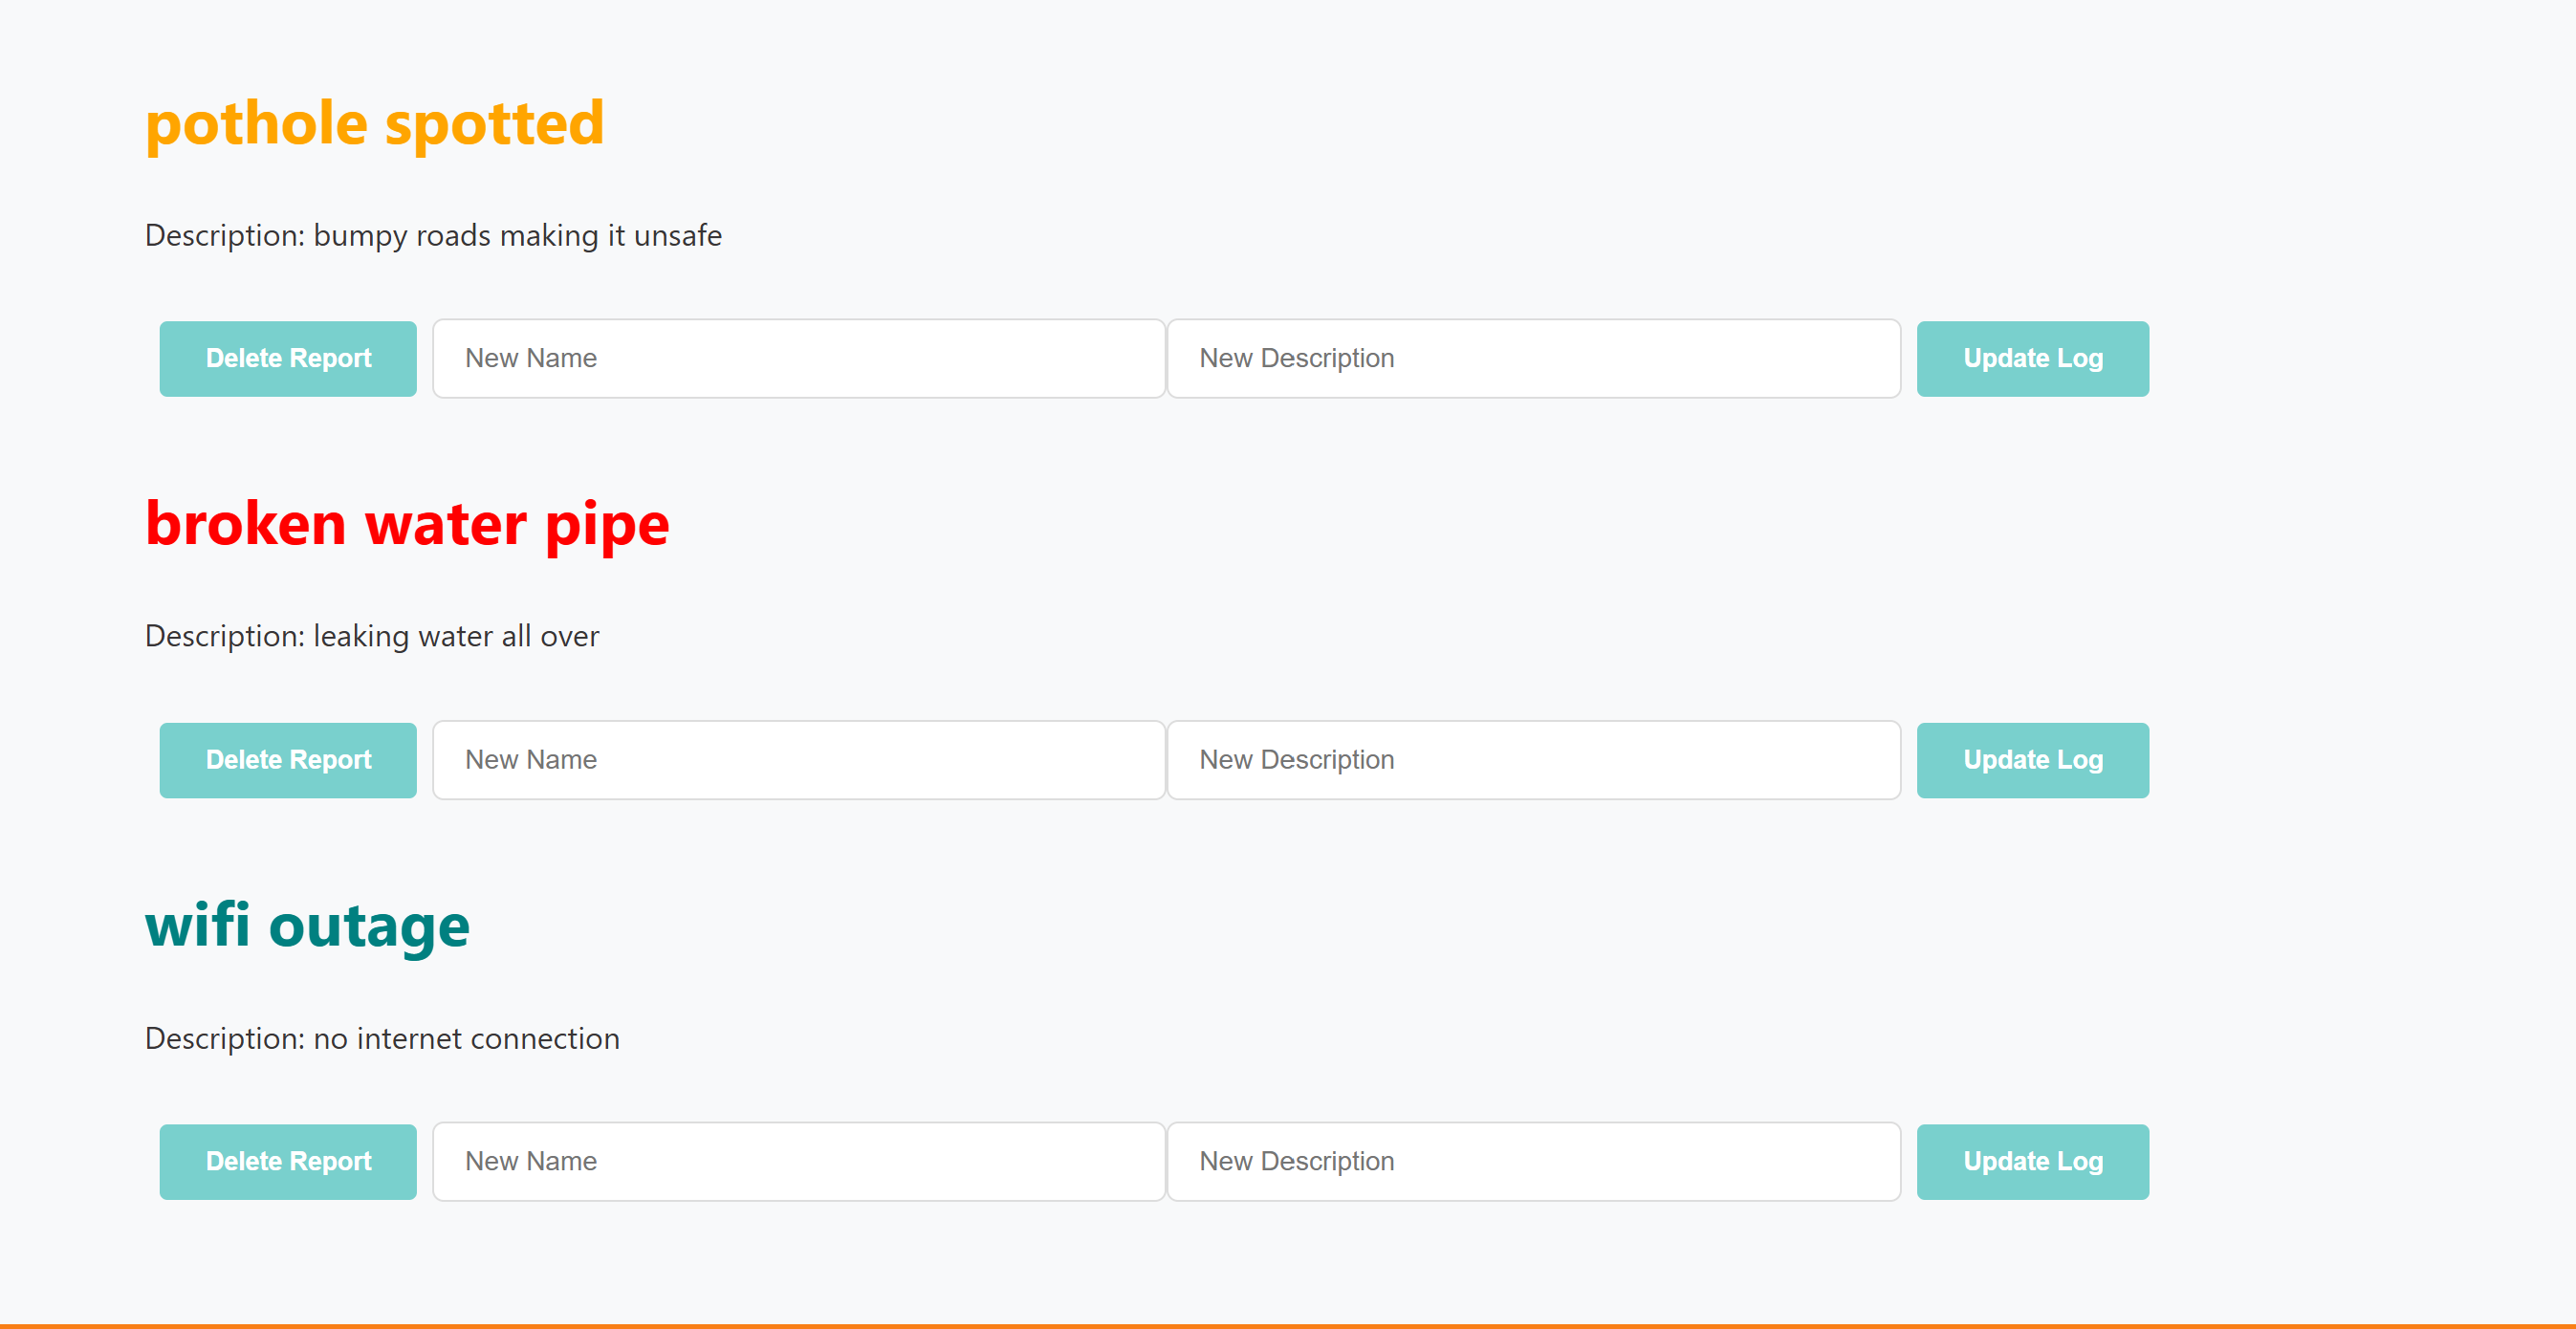Click New Description for broken water pipe
Image resolution: width=2576 pixels, height=1329 pixels.
coord(1533,760)
